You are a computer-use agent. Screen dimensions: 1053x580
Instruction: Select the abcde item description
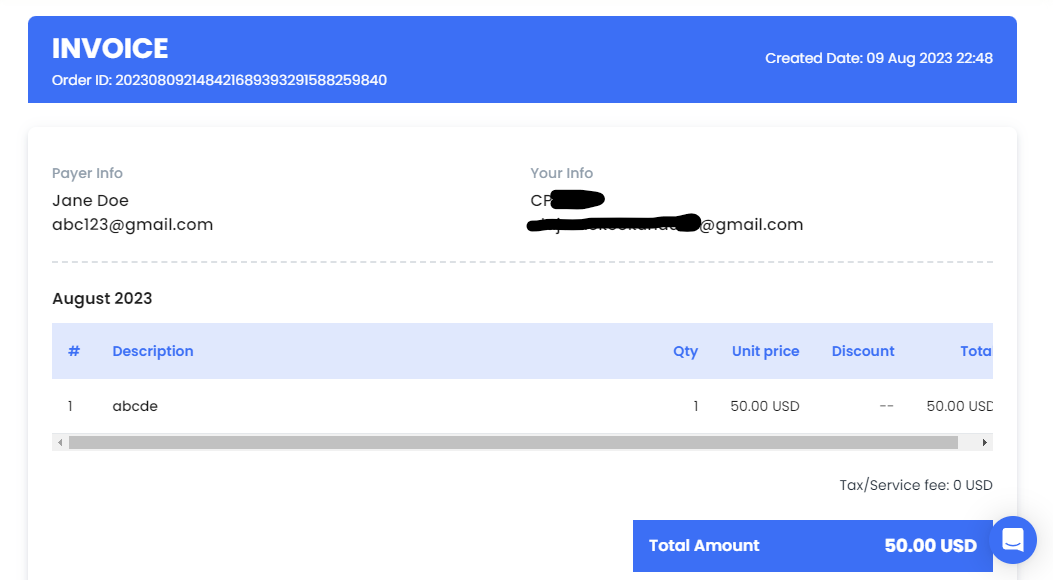point(135,406)
